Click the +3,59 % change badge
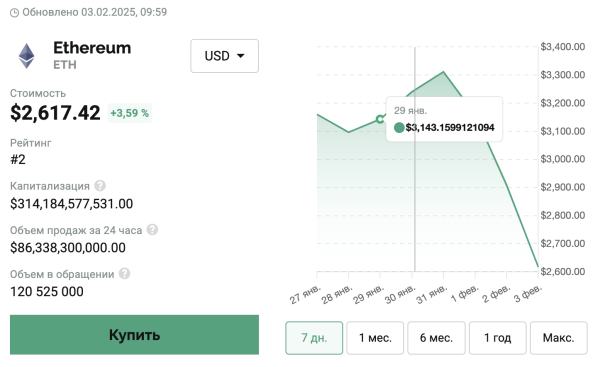 (x=130, y=113)
